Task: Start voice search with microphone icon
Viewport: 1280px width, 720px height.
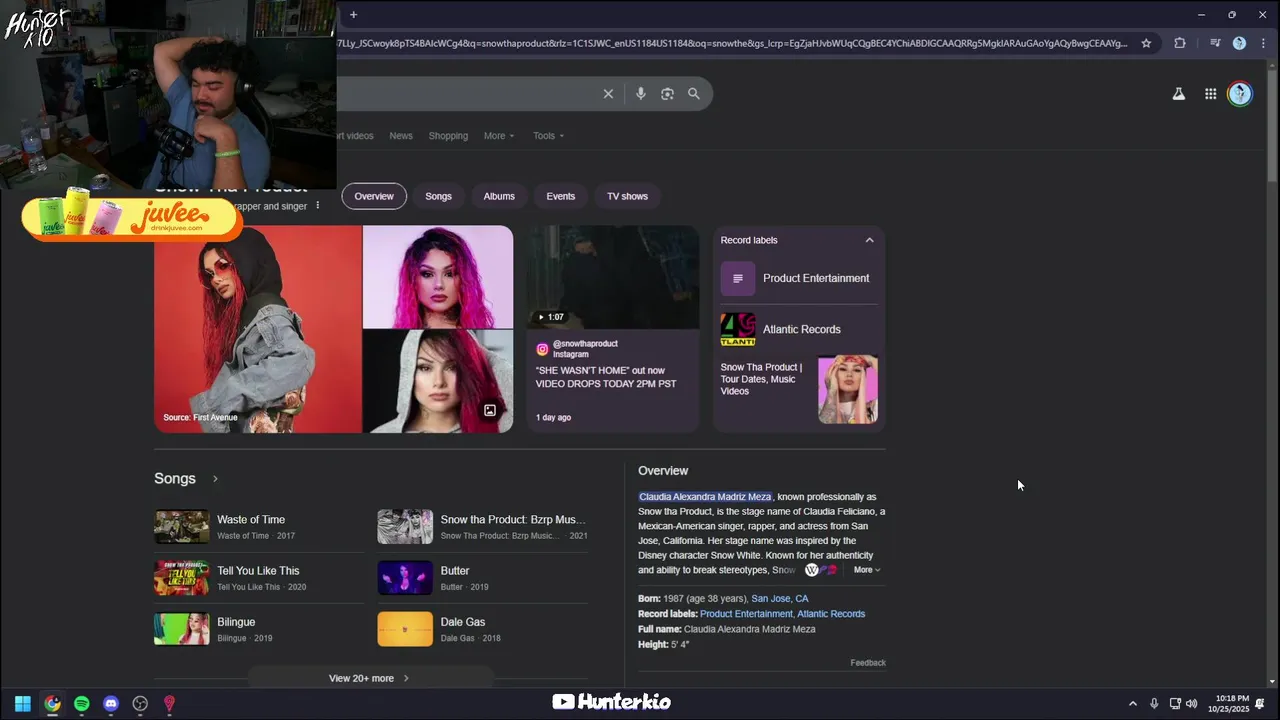Action: coord(641,94)
